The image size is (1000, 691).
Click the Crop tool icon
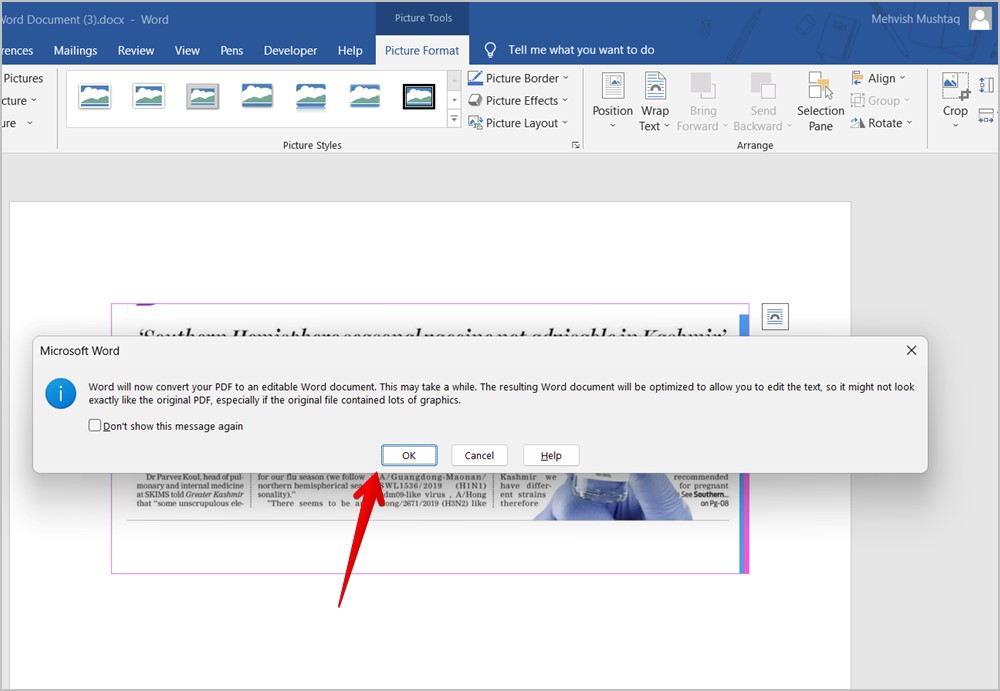pyautogui.click(x=955, y=86)
